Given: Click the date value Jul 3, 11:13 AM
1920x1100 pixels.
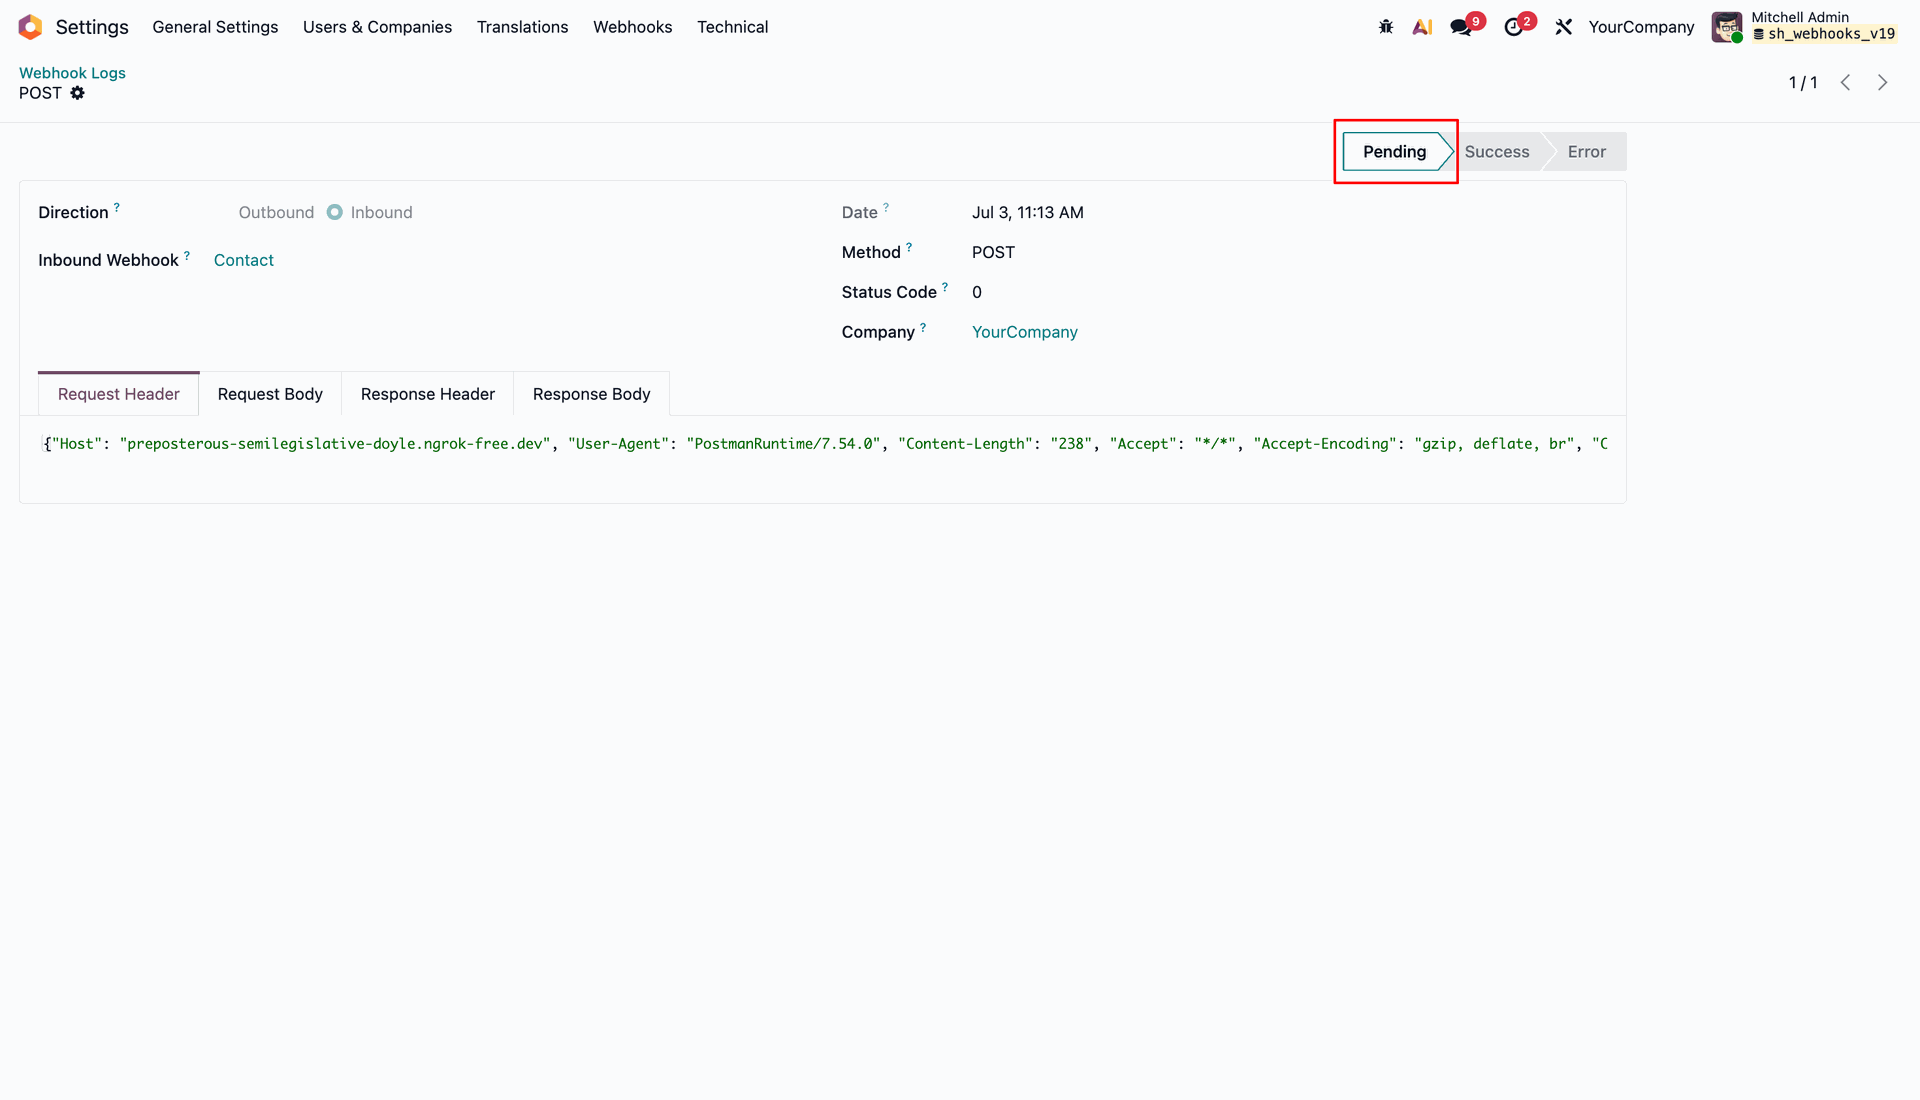Looking at the screenshot, I should 1027,212.
